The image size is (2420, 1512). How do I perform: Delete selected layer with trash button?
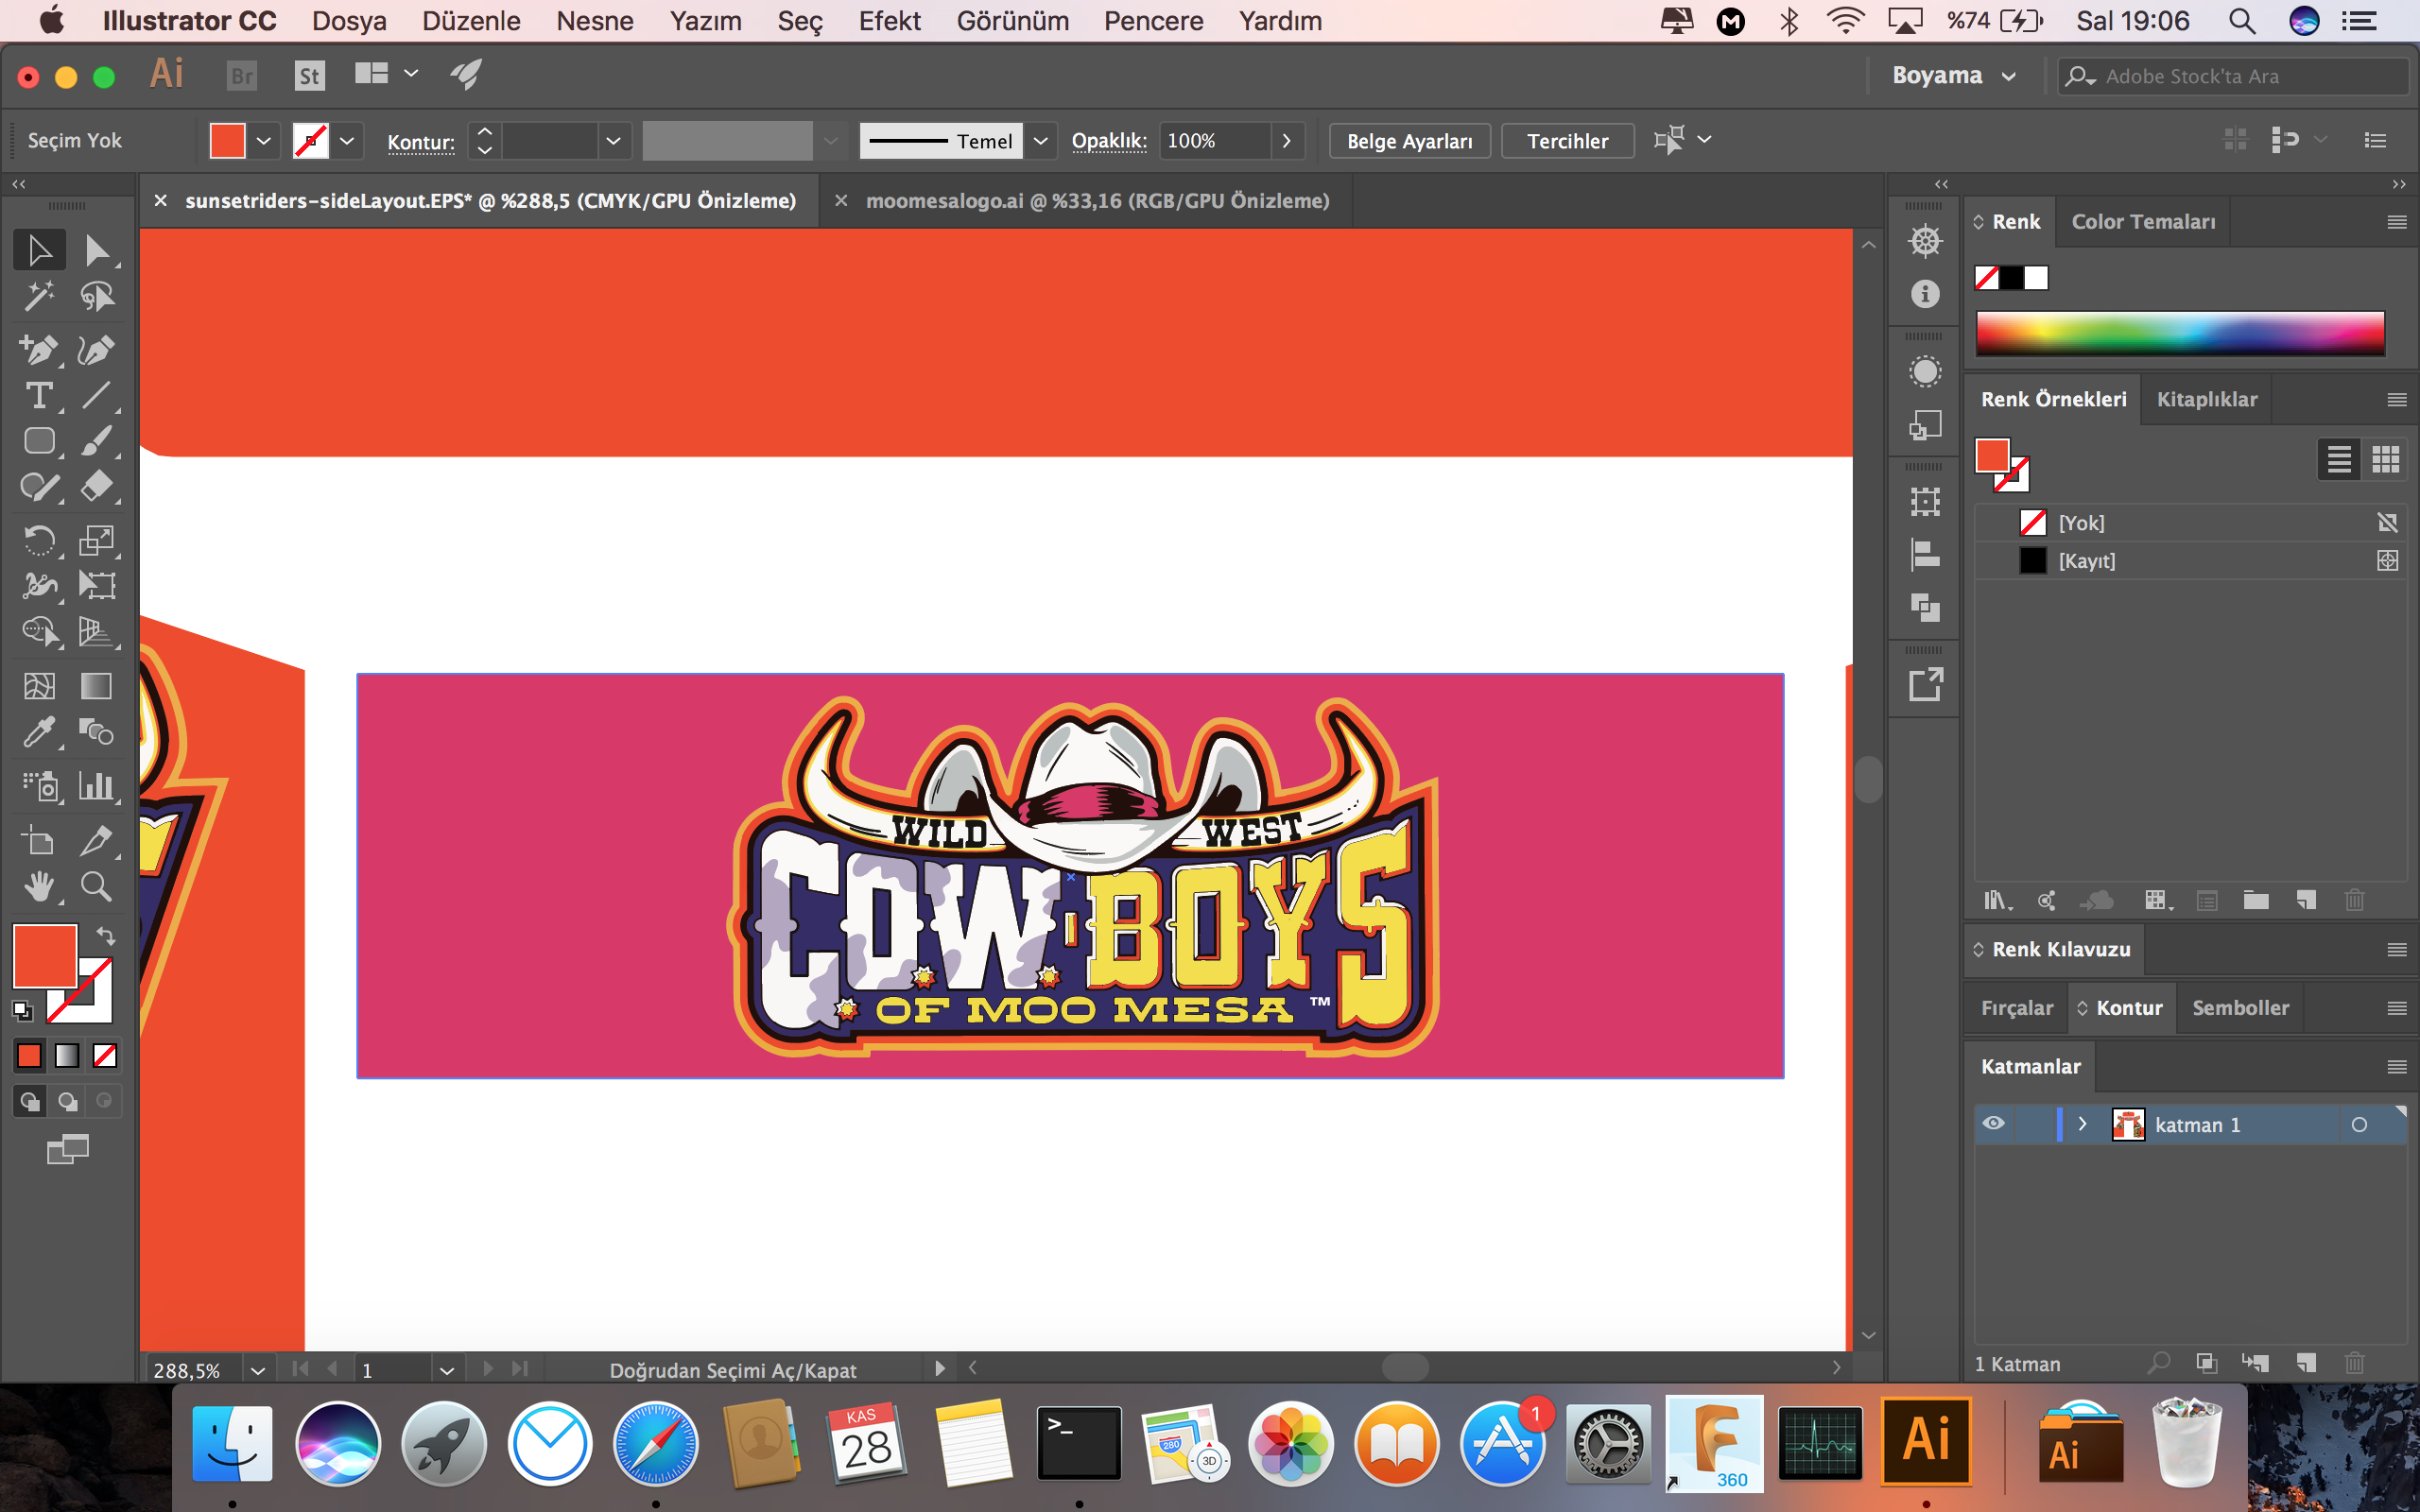[2355, 1363]
